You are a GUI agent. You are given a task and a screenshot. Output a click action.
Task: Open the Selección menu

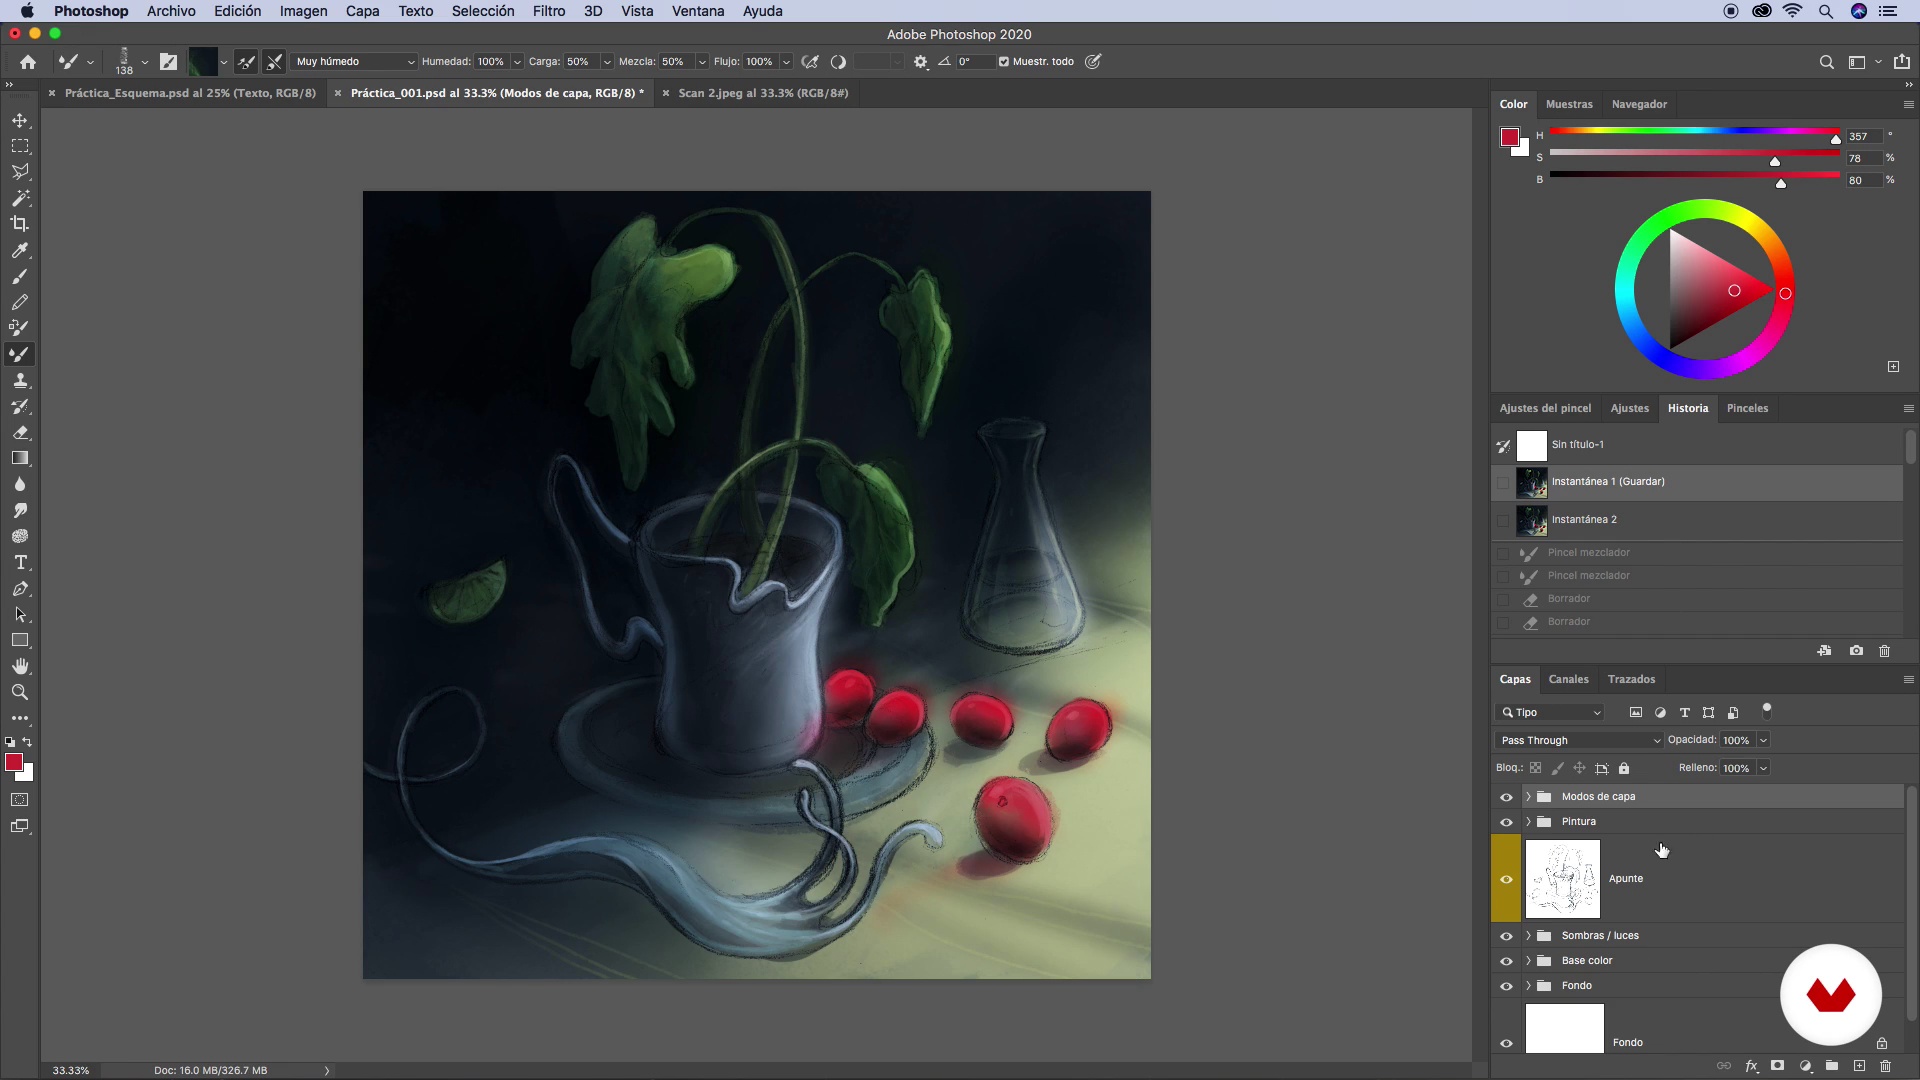point(483,11)
